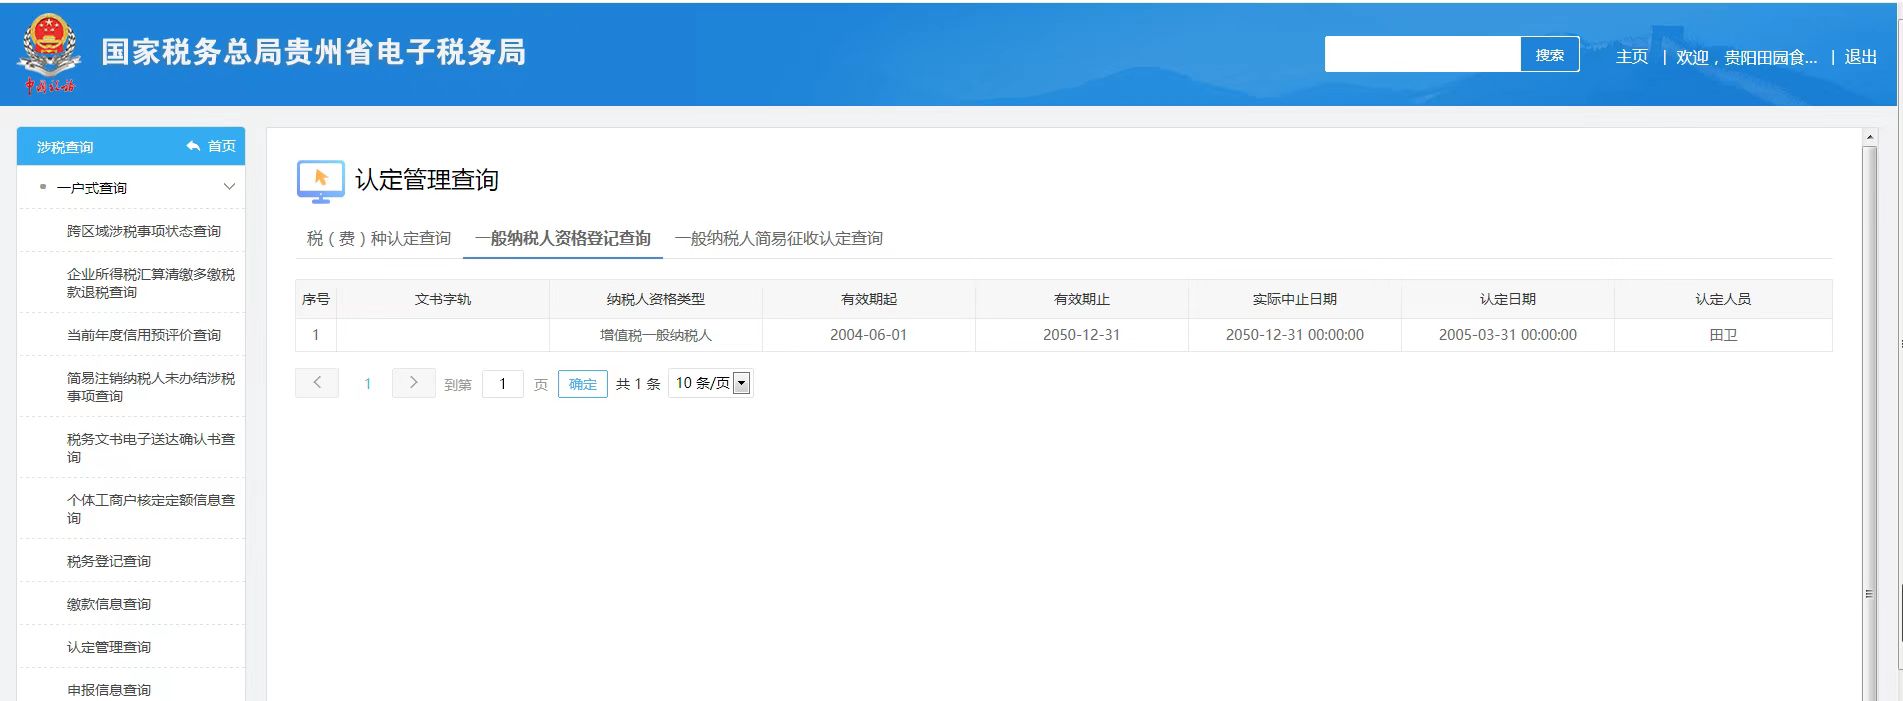Select the 一般纳税人资格登记查询 tab
1903x701 pixels.
pos(562,238)
